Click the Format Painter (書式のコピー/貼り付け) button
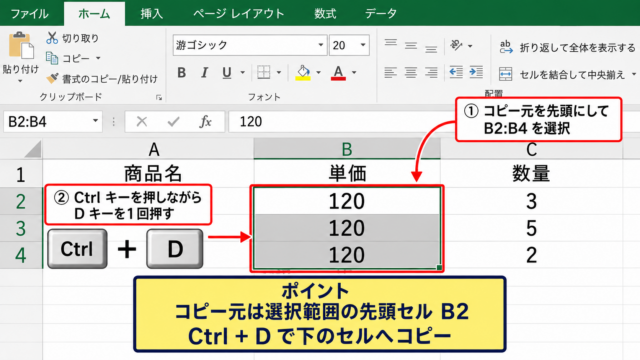This screenshot has width=640, height=360. 102,78
